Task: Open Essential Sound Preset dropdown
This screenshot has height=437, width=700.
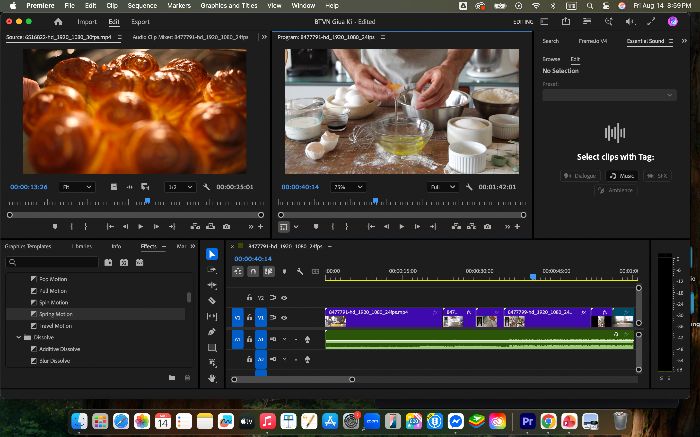Action: (x=609, y=95)
